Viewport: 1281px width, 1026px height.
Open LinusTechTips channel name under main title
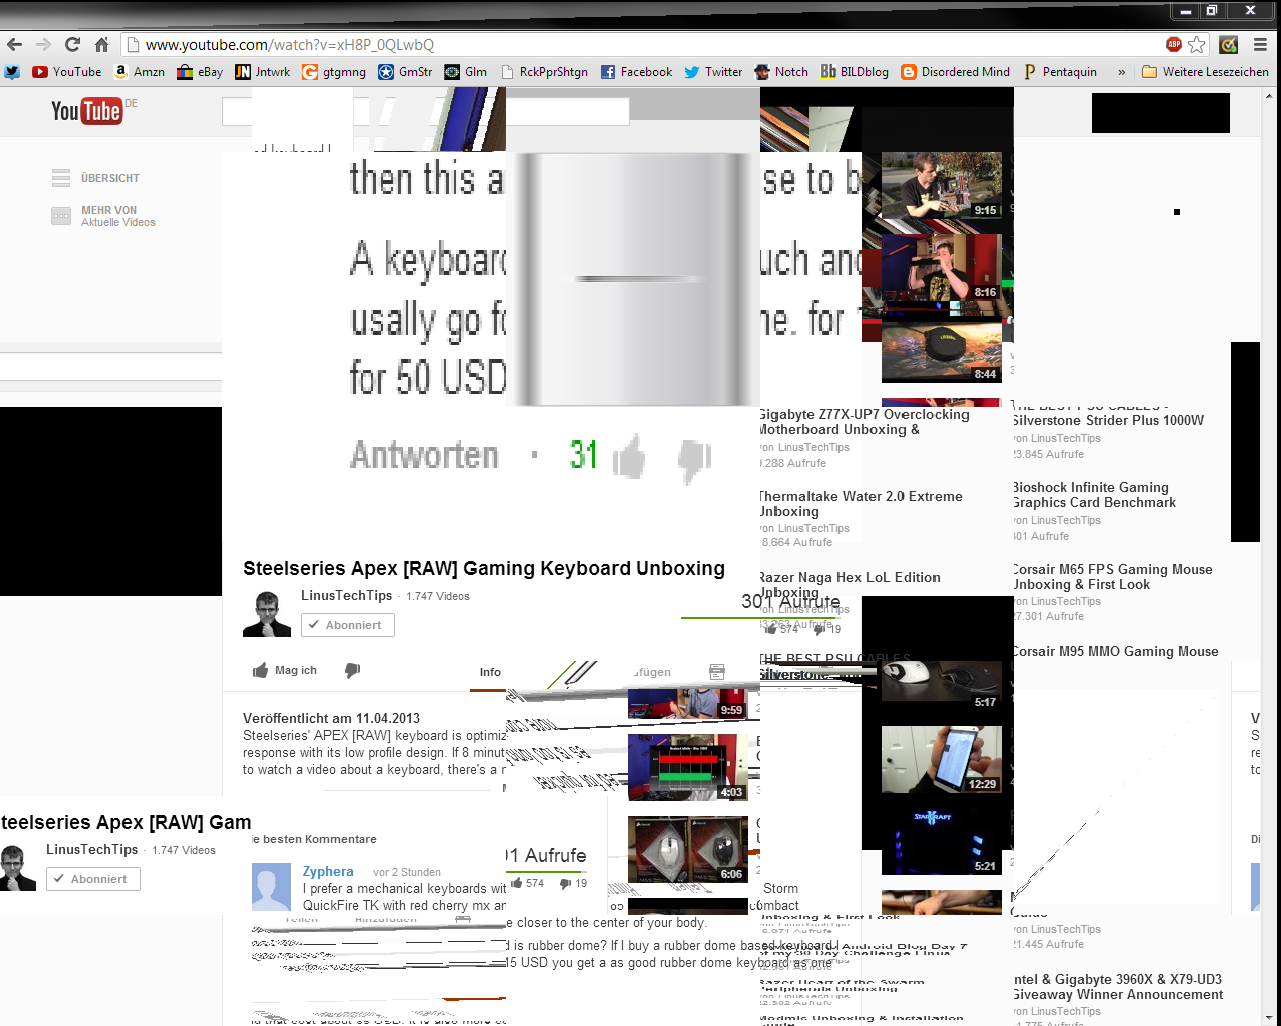click(x=346, y=595)
